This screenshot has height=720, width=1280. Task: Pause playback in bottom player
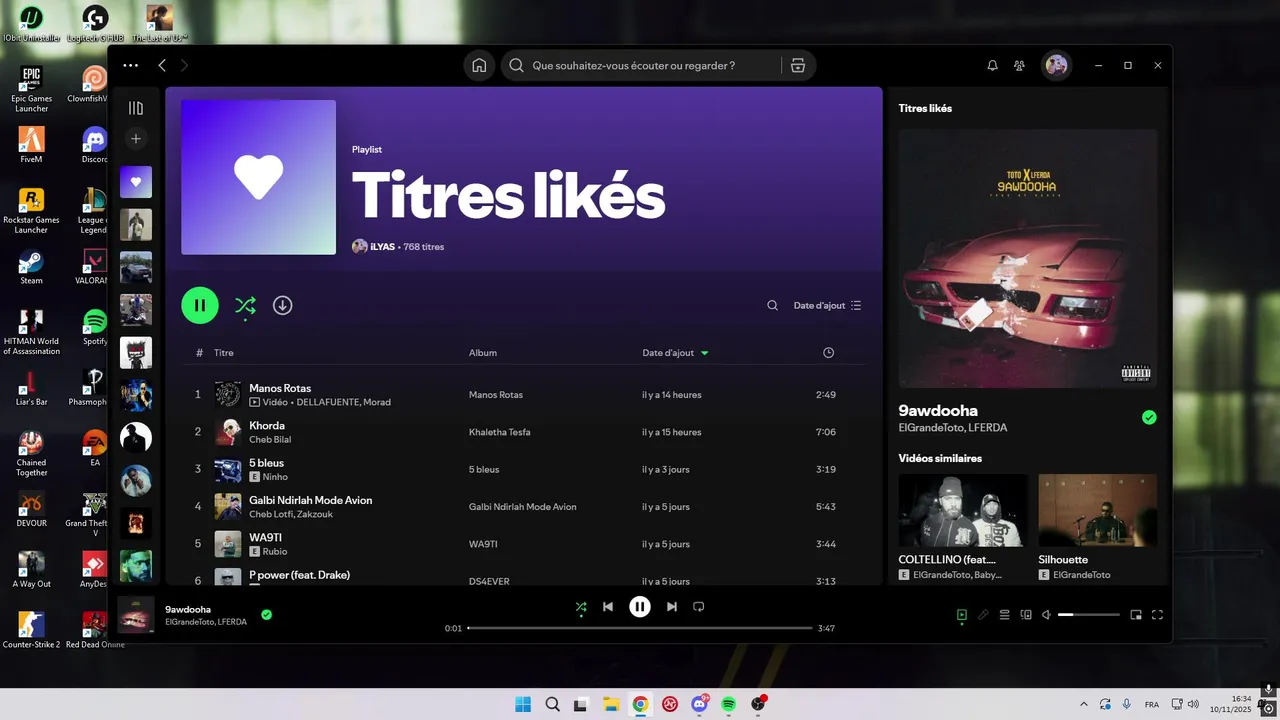[x=640, y=606]
